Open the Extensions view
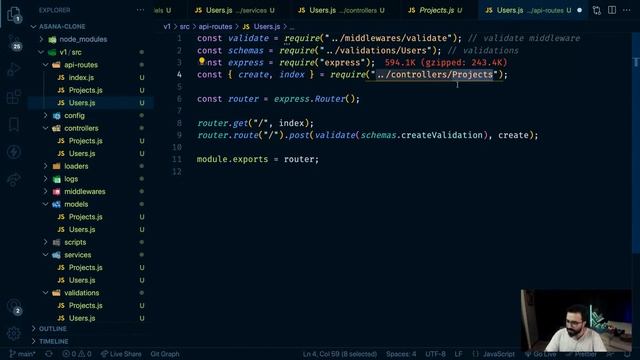This screenshot has height=360, width=640. [x=14, y=97]
